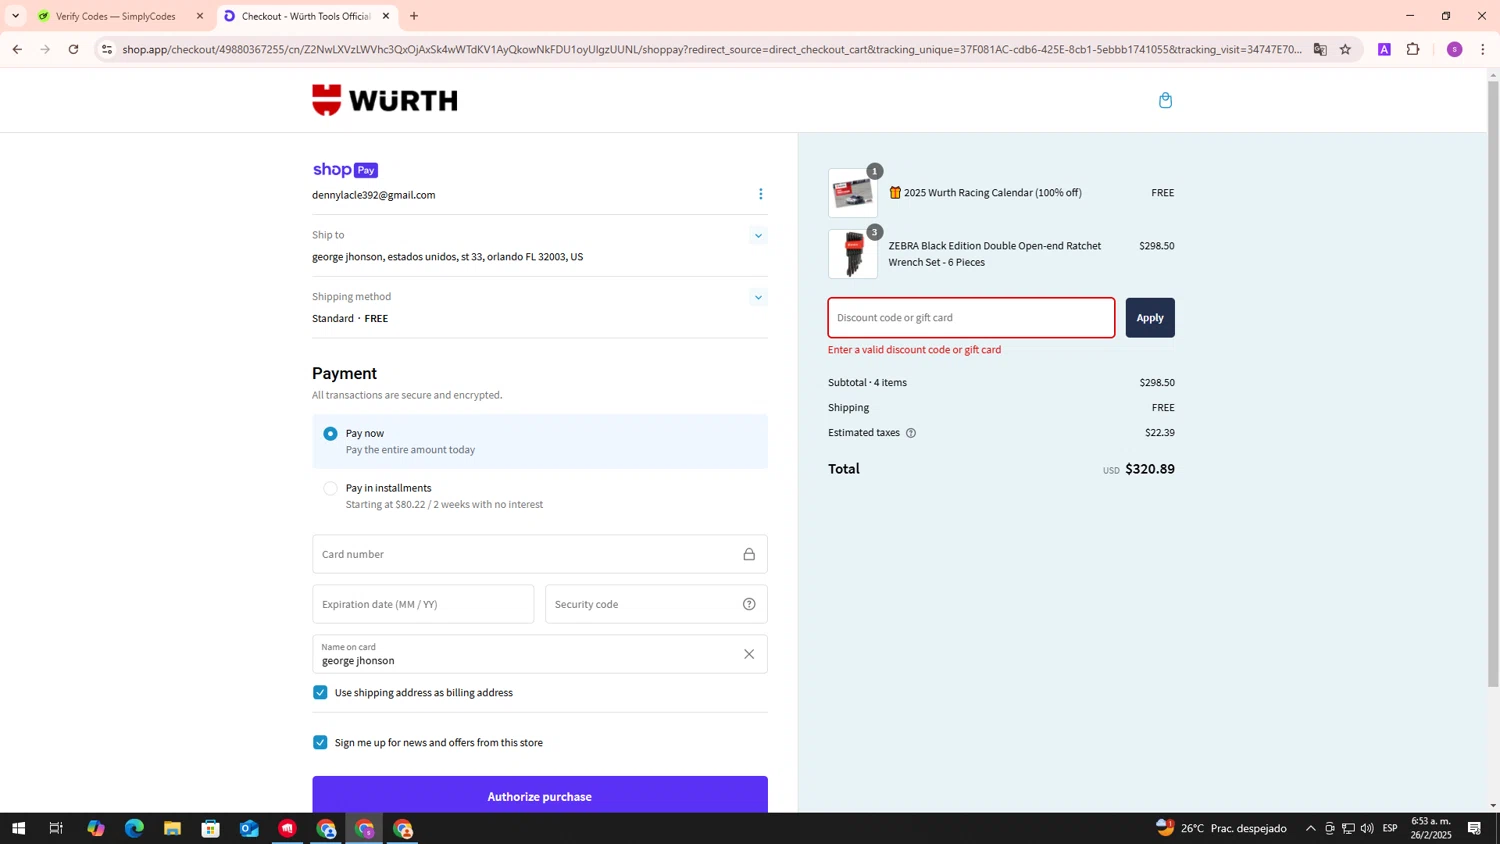Click the ZEBRA wrench set thumbnail
Screen dimensions: 1500x844
(x=853, y=254)
